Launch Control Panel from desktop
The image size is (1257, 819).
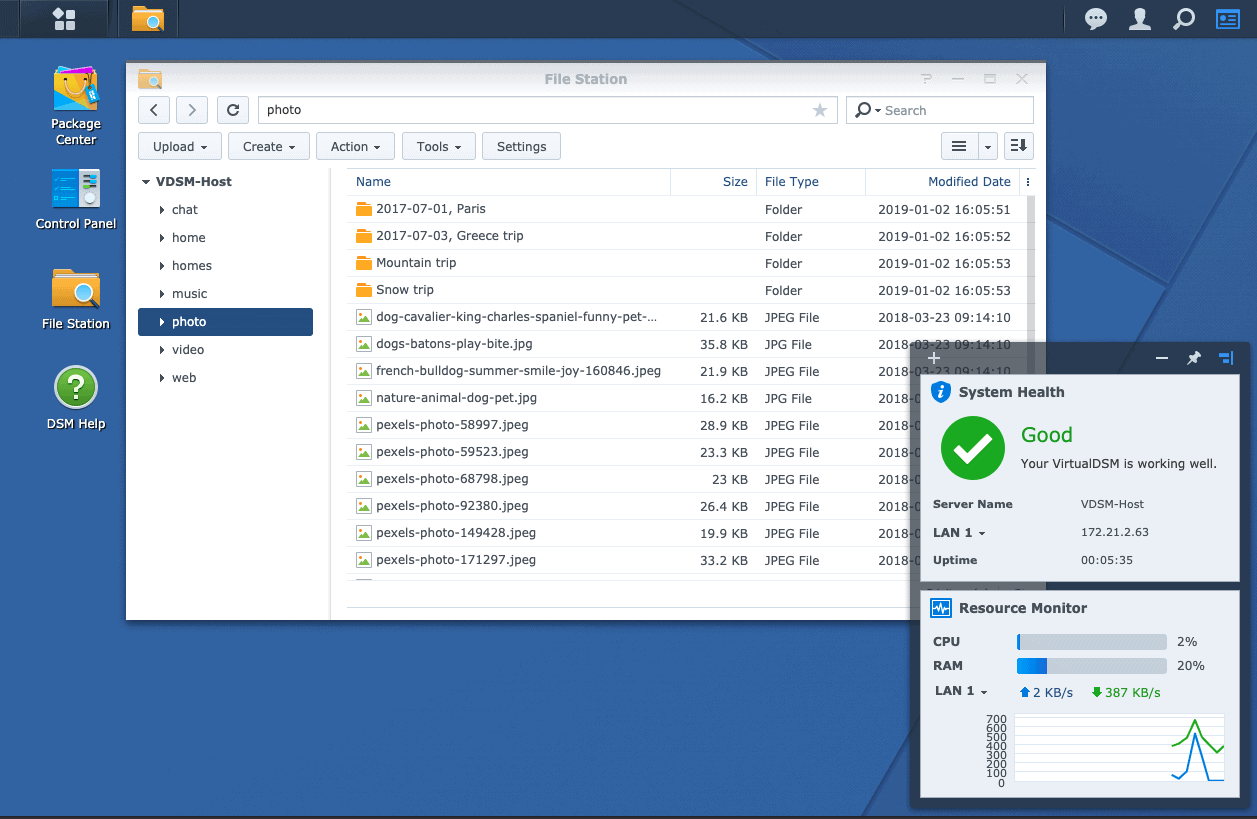[76, 190]
